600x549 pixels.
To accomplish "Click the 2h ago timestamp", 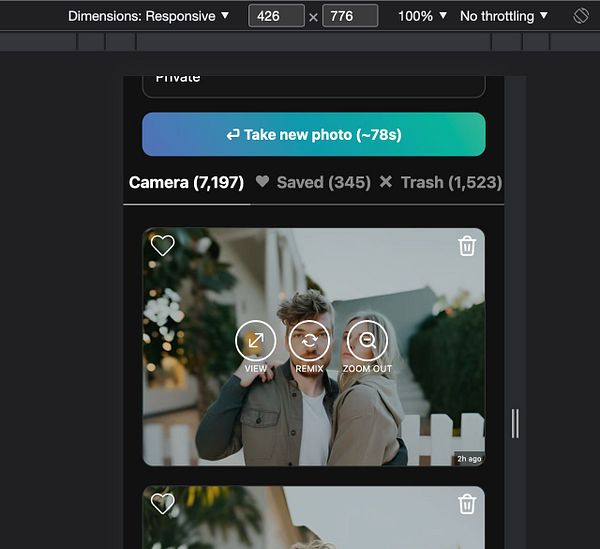I will (469, 459).
